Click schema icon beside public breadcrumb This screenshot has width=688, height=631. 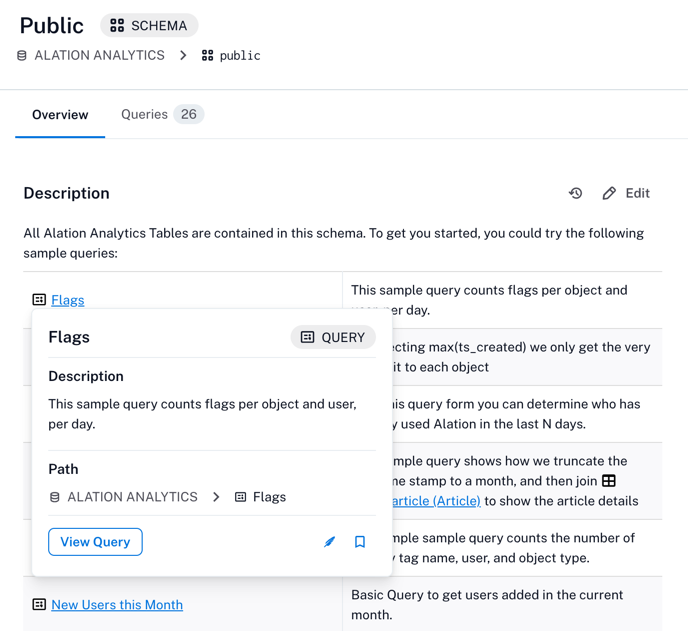[x=208, y=55]
